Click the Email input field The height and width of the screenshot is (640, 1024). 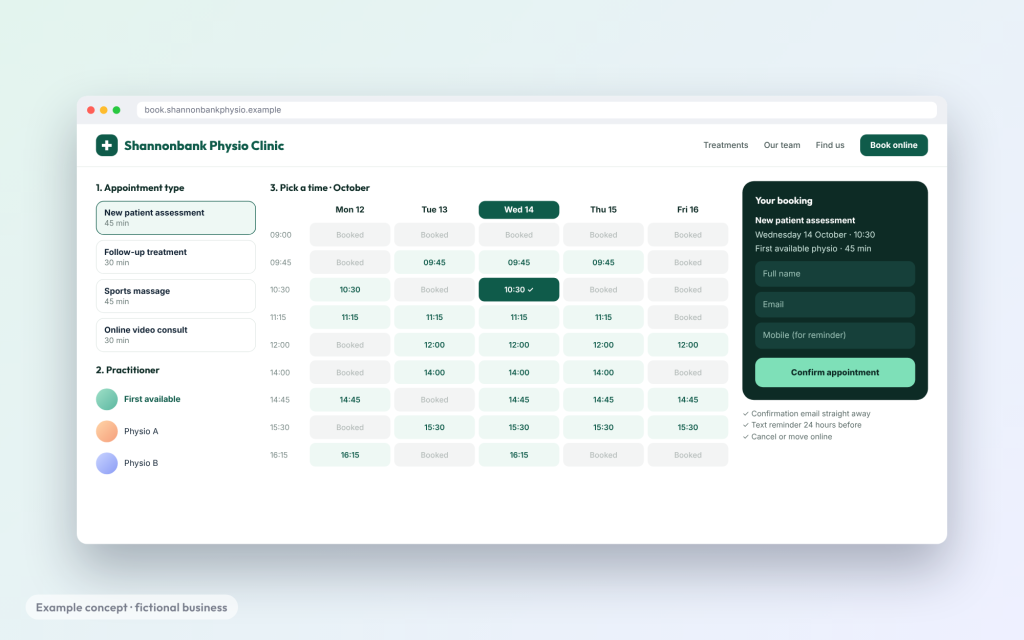pyautogui.click(x=835, y=304)
